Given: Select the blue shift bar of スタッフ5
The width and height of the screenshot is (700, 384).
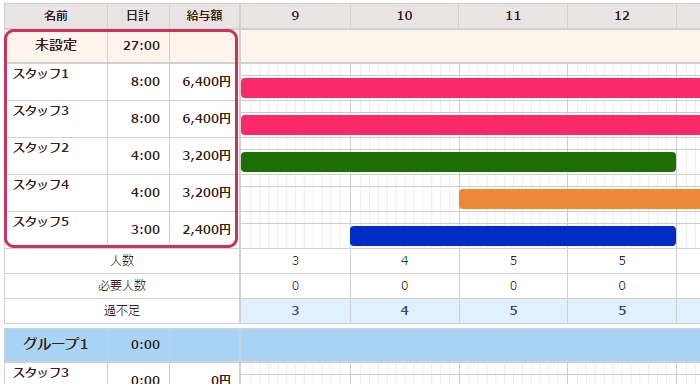Looking at the screenshot, I should click(x=513, y=236).
